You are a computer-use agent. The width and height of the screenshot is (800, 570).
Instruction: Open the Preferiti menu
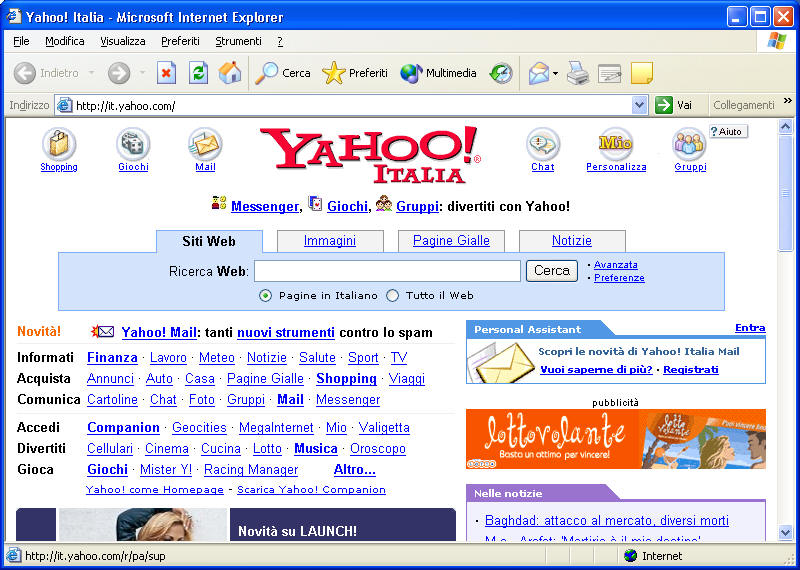180,41
